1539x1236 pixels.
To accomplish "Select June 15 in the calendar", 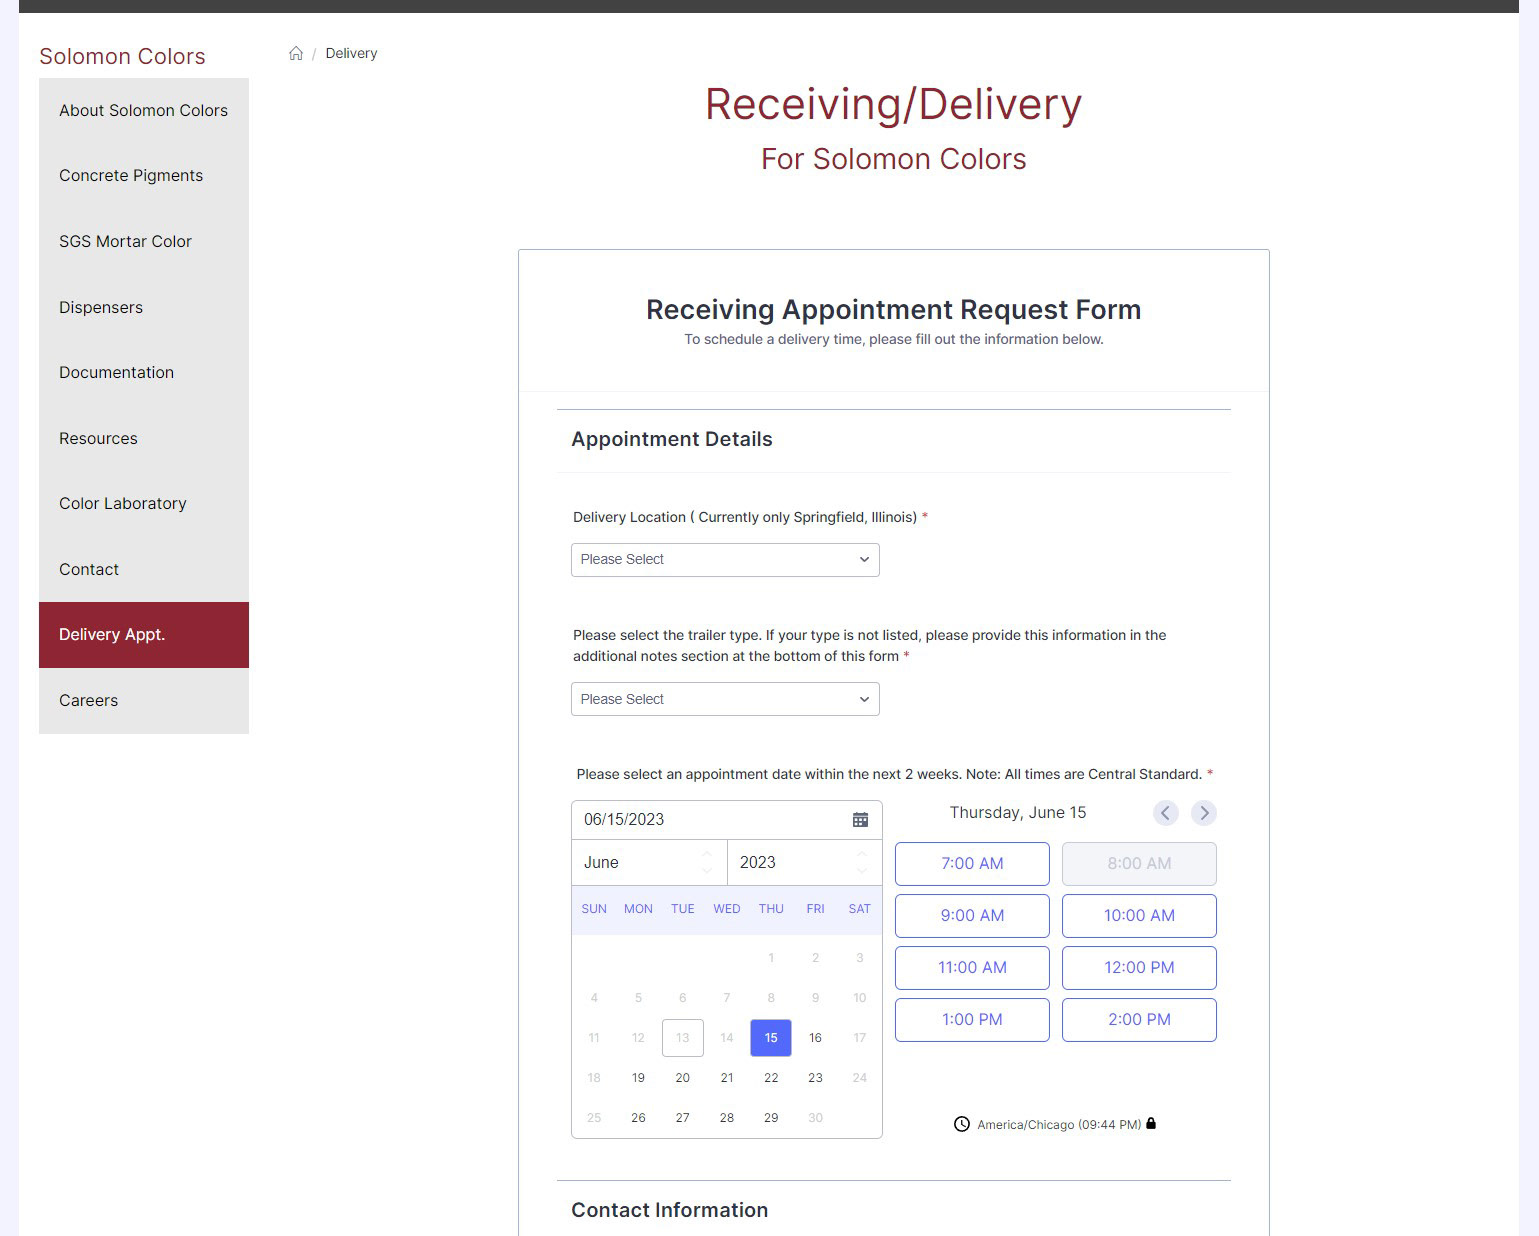I will [771, 1038].
